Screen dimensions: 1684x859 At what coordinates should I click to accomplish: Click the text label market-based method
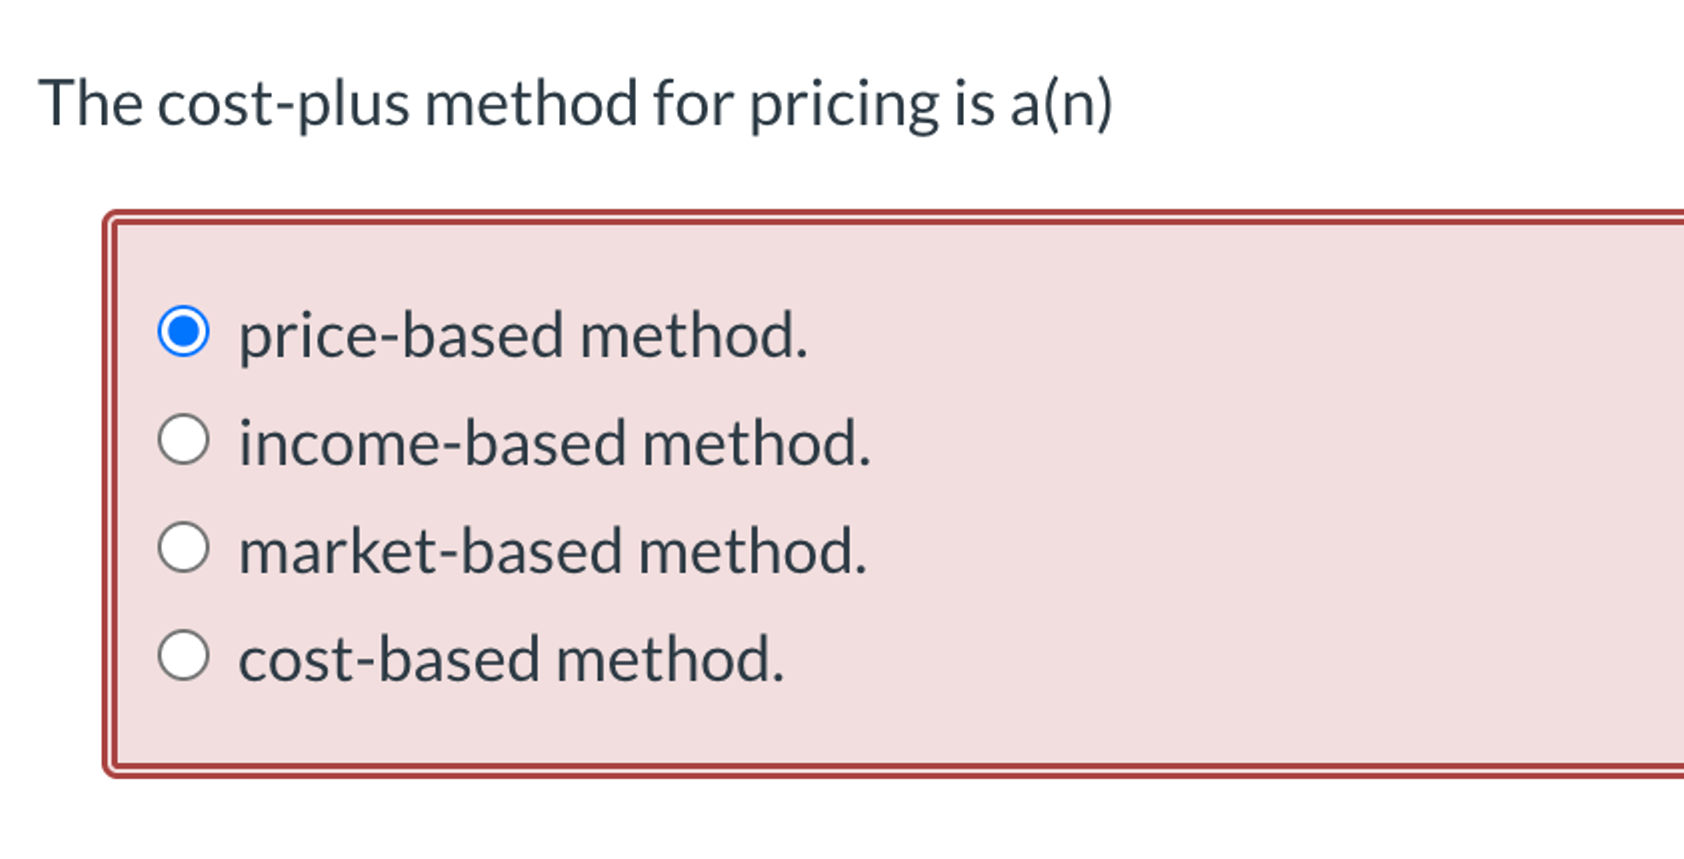coord(551,551)
